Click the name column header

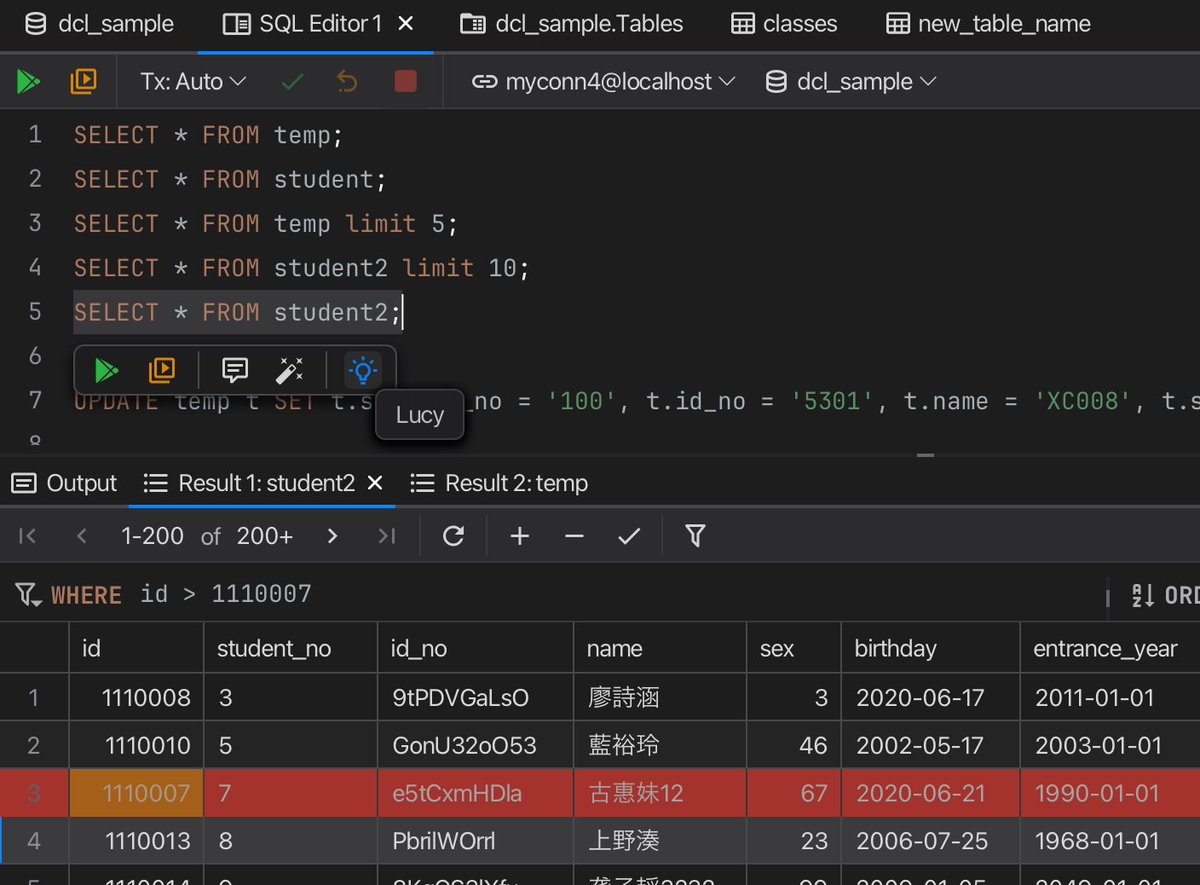(x=660, y=649)
